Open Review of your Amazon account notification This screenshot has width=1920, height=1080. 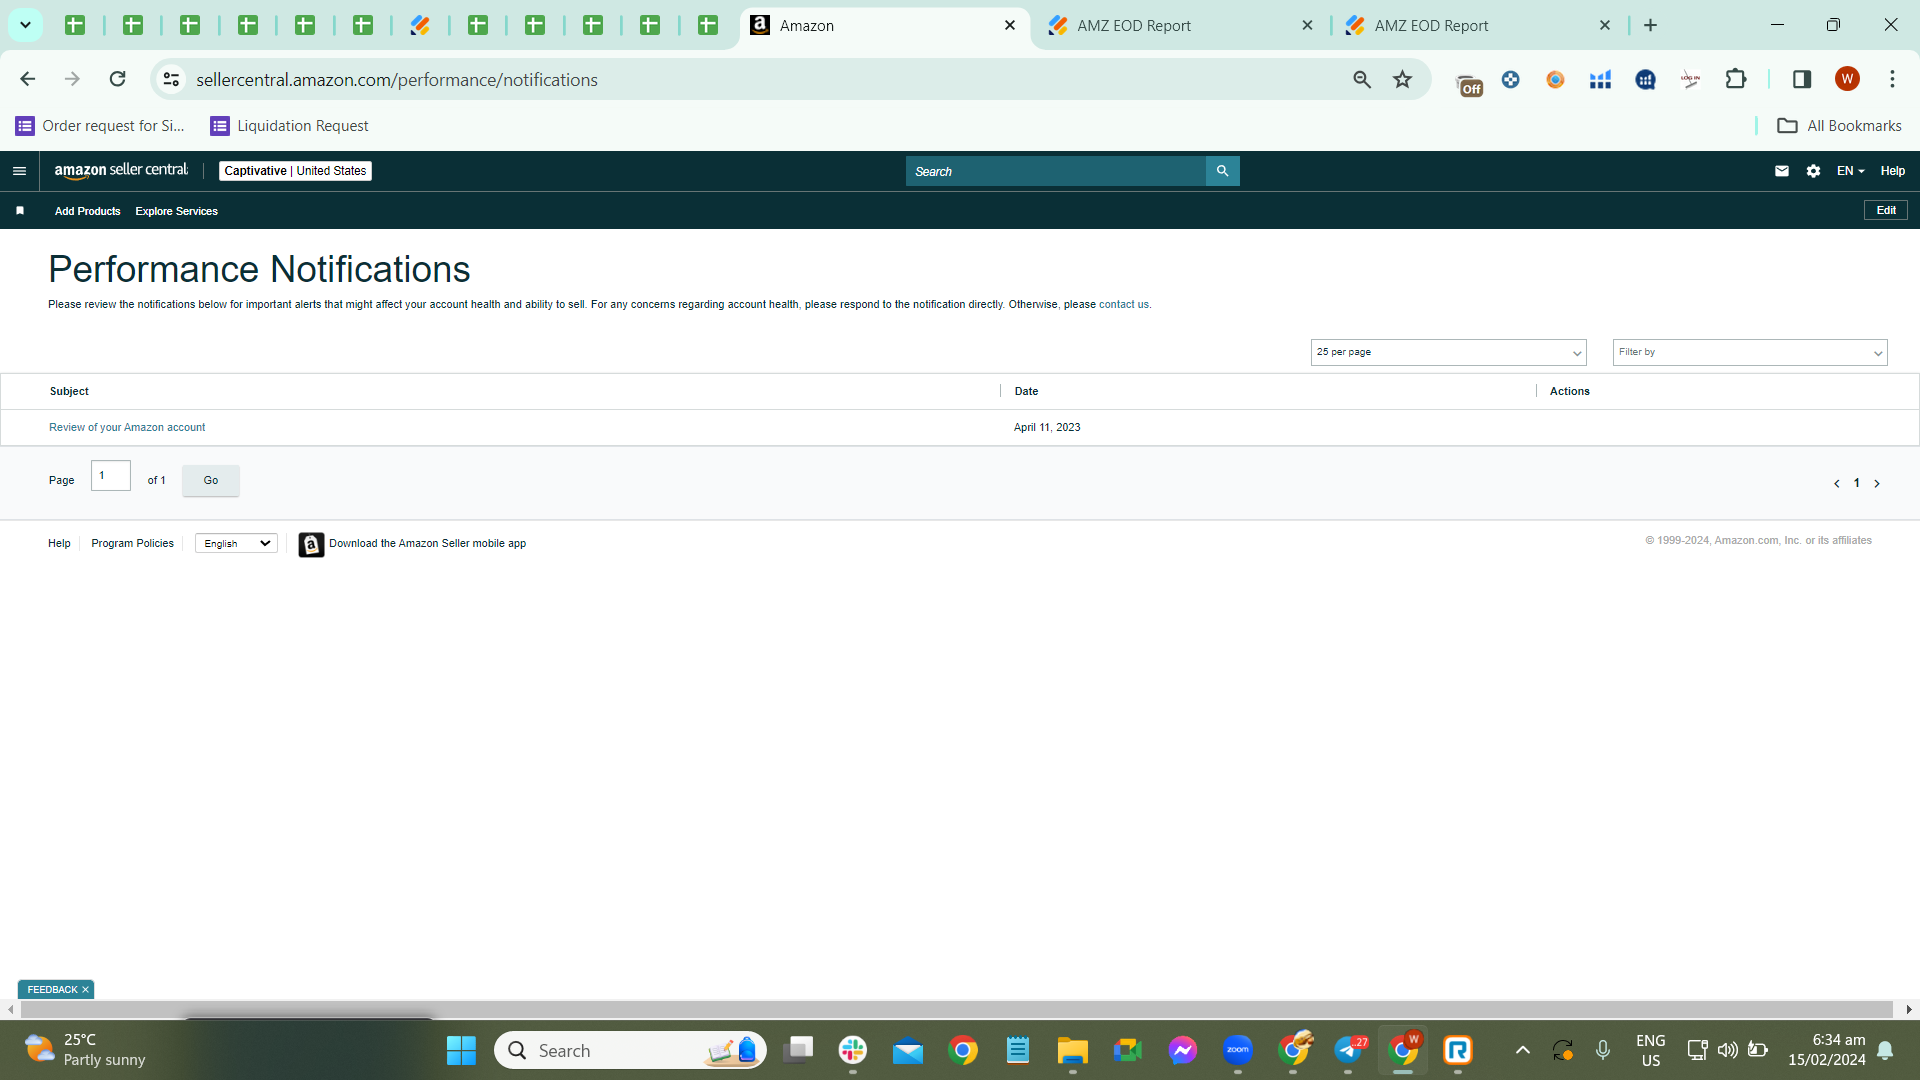(x=127, y=428)
